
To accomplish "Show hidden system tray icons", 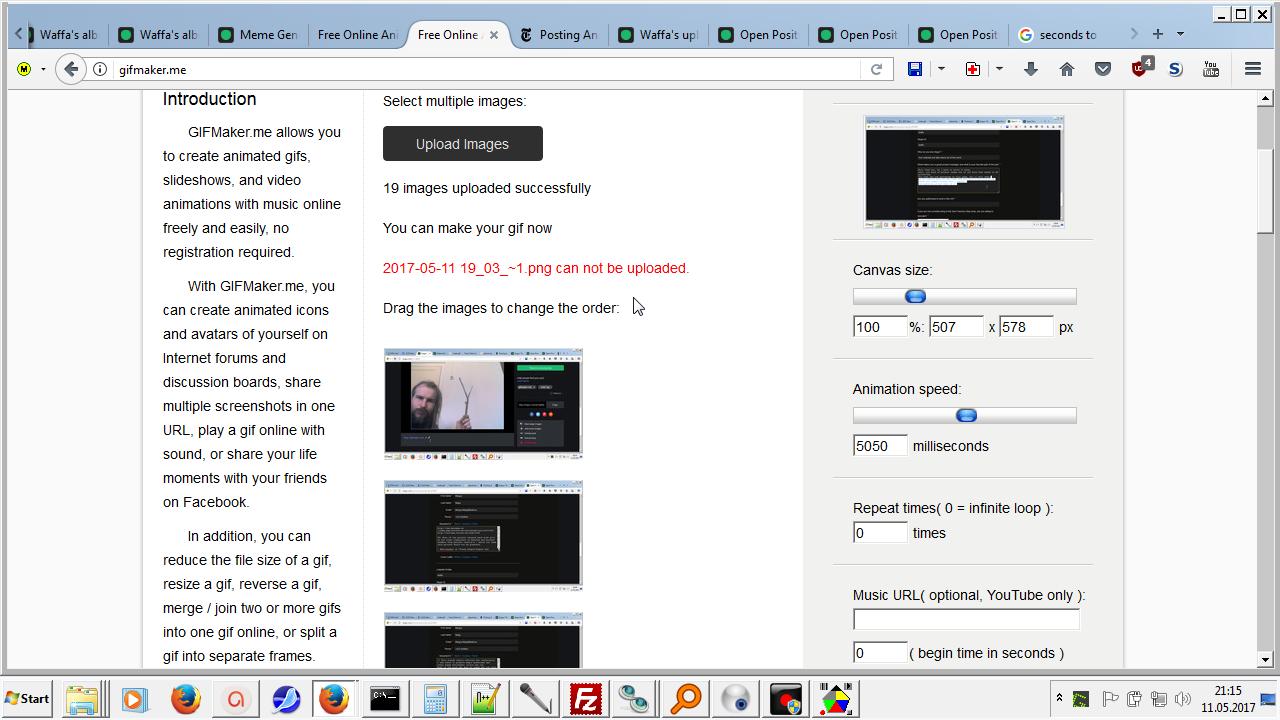I will tap(1059, 697).
